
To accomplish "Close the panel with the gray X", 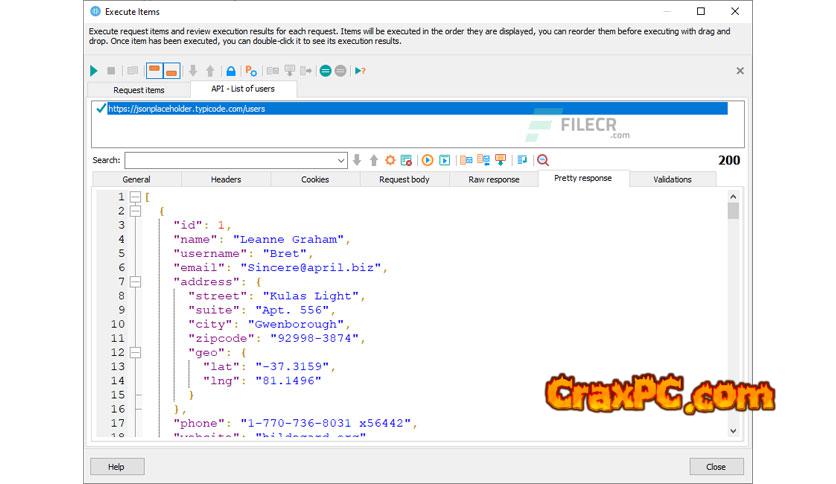I will pos(740,70).
